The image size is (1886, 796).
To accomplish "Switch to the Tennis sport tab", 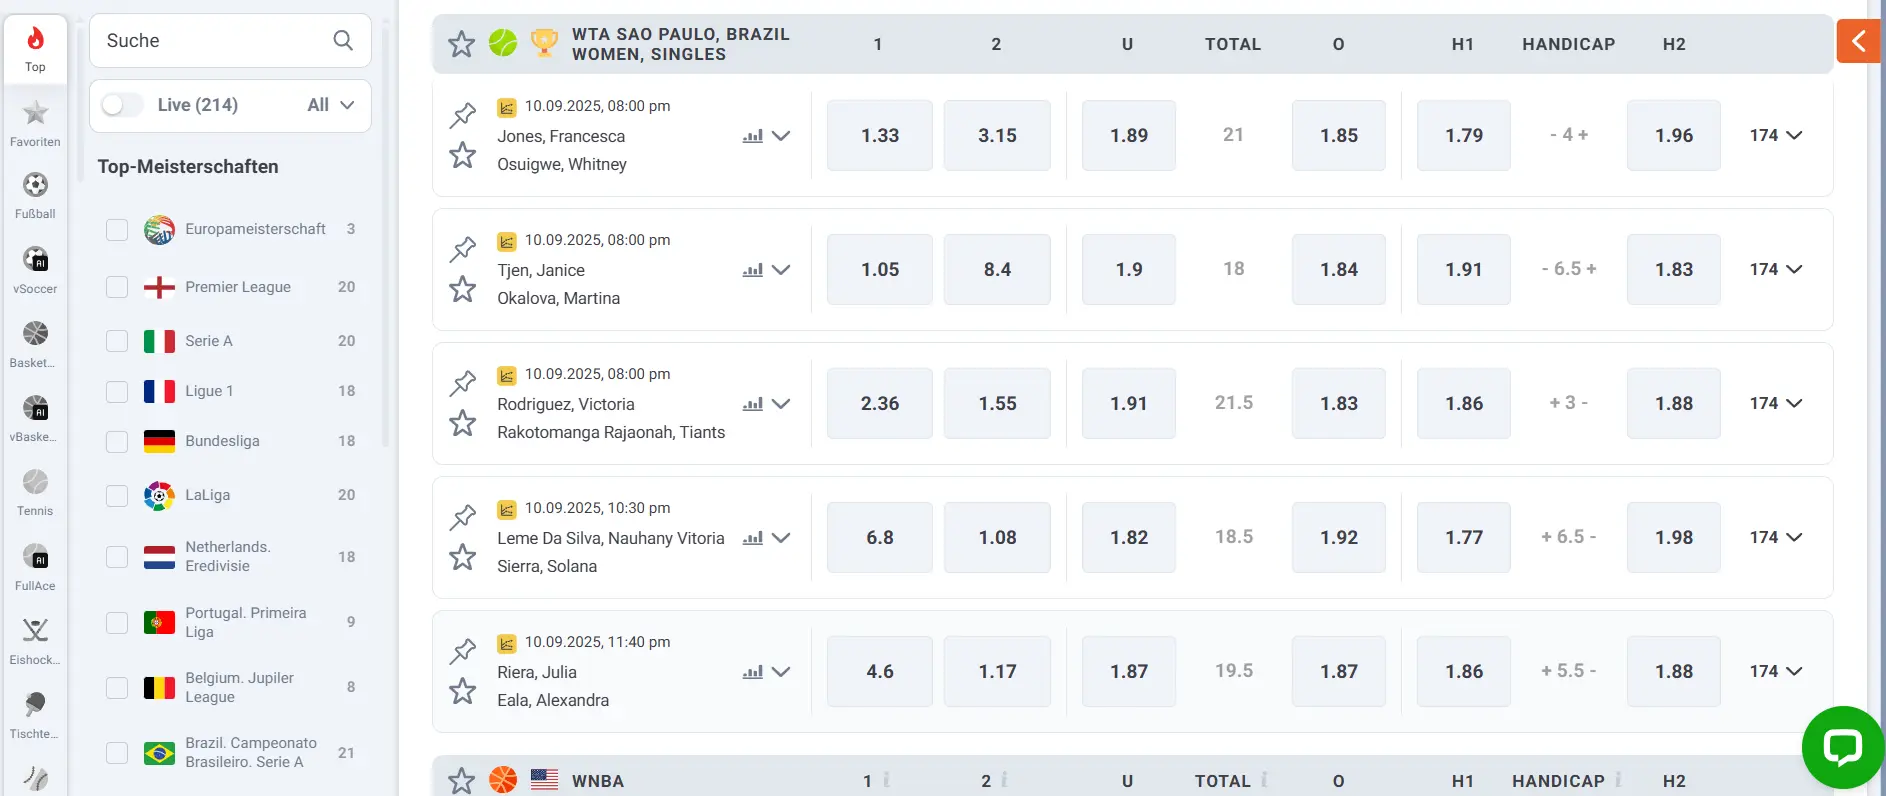I will (35, 492).
